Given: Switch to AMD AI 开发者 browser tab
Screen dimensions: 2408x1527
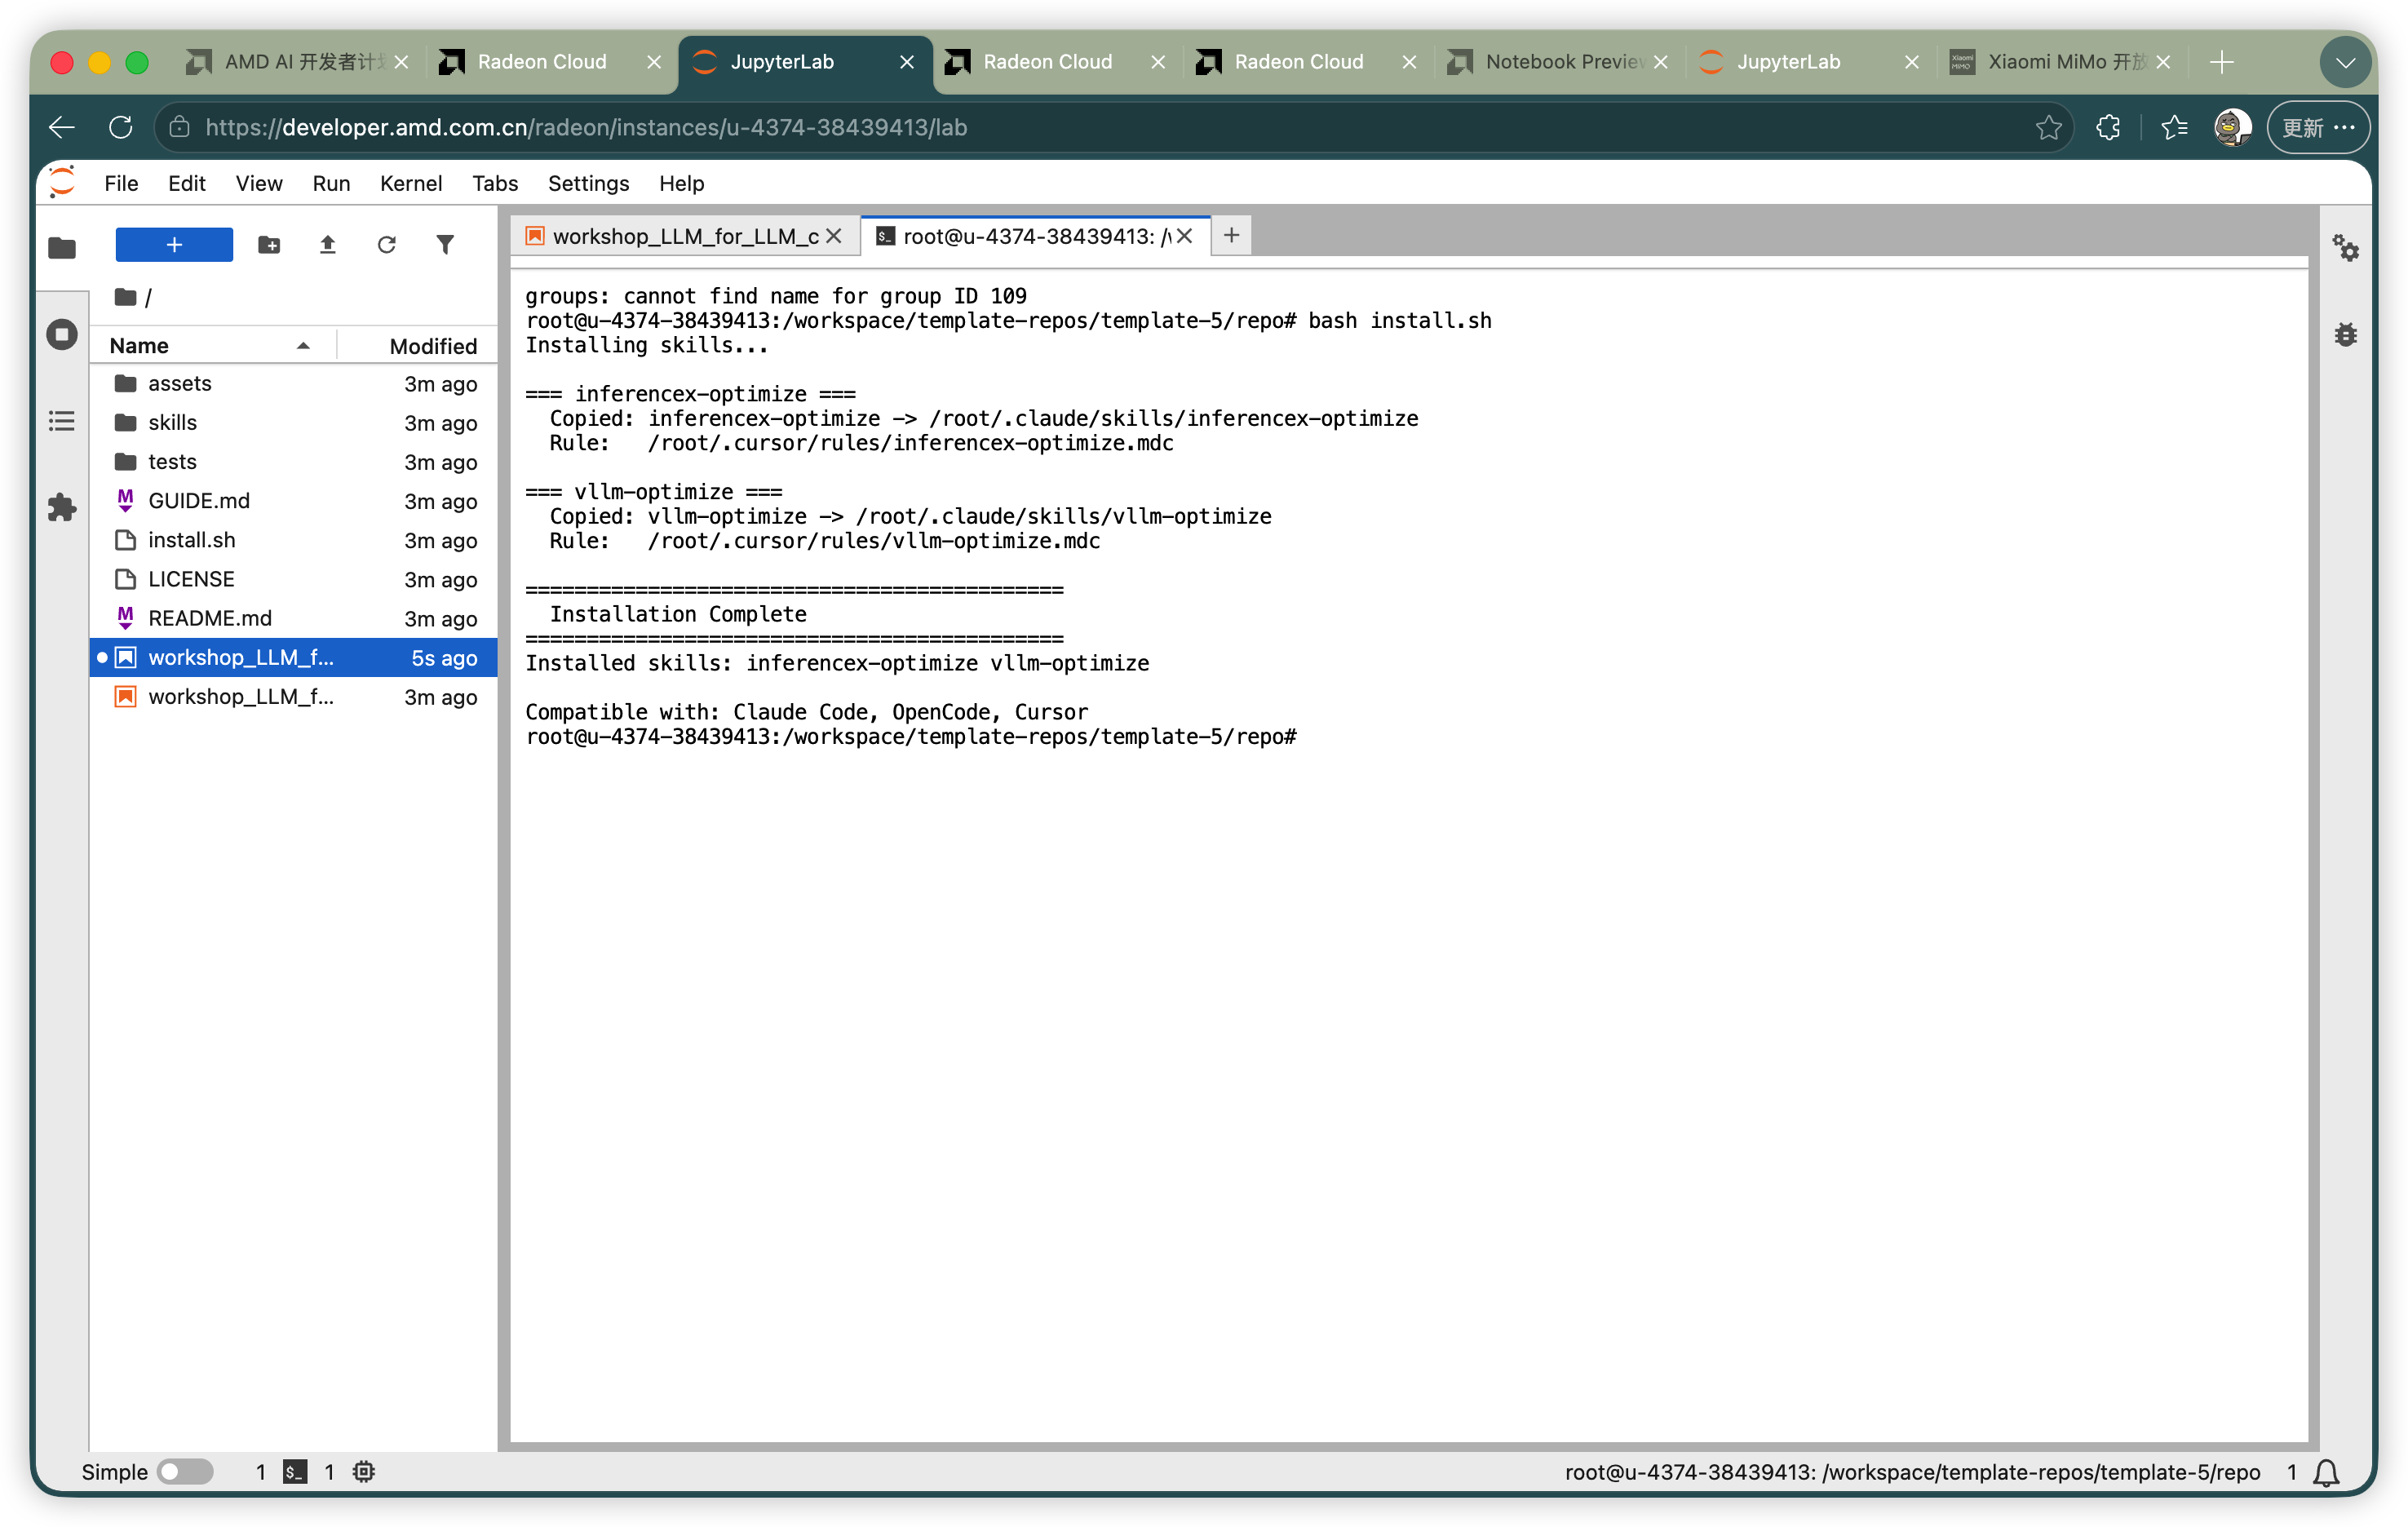Looking at the screenshot, I should [x=297, y=62].
